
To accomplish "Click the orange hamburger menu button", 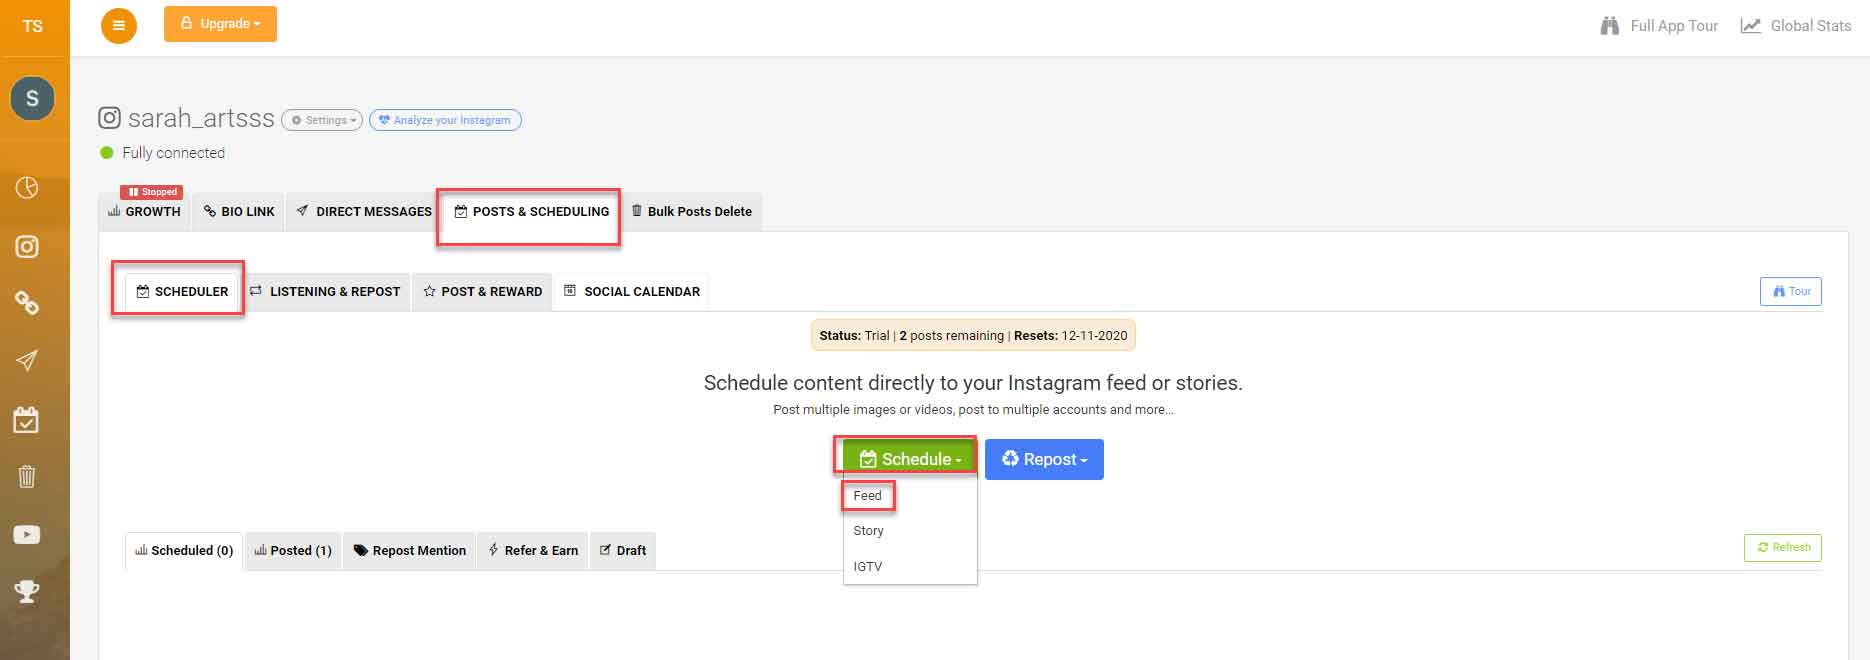I will click(x=119, y=23).
